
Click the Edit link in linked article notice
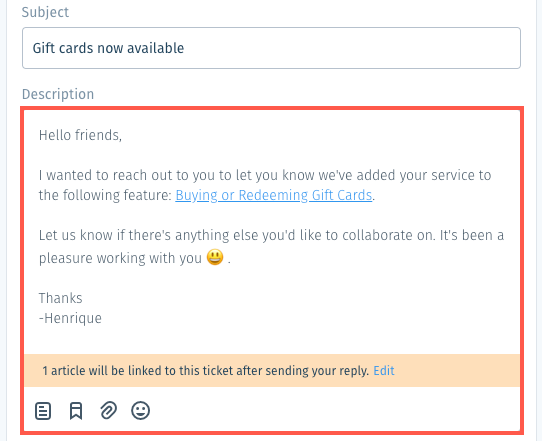(384, 370)
